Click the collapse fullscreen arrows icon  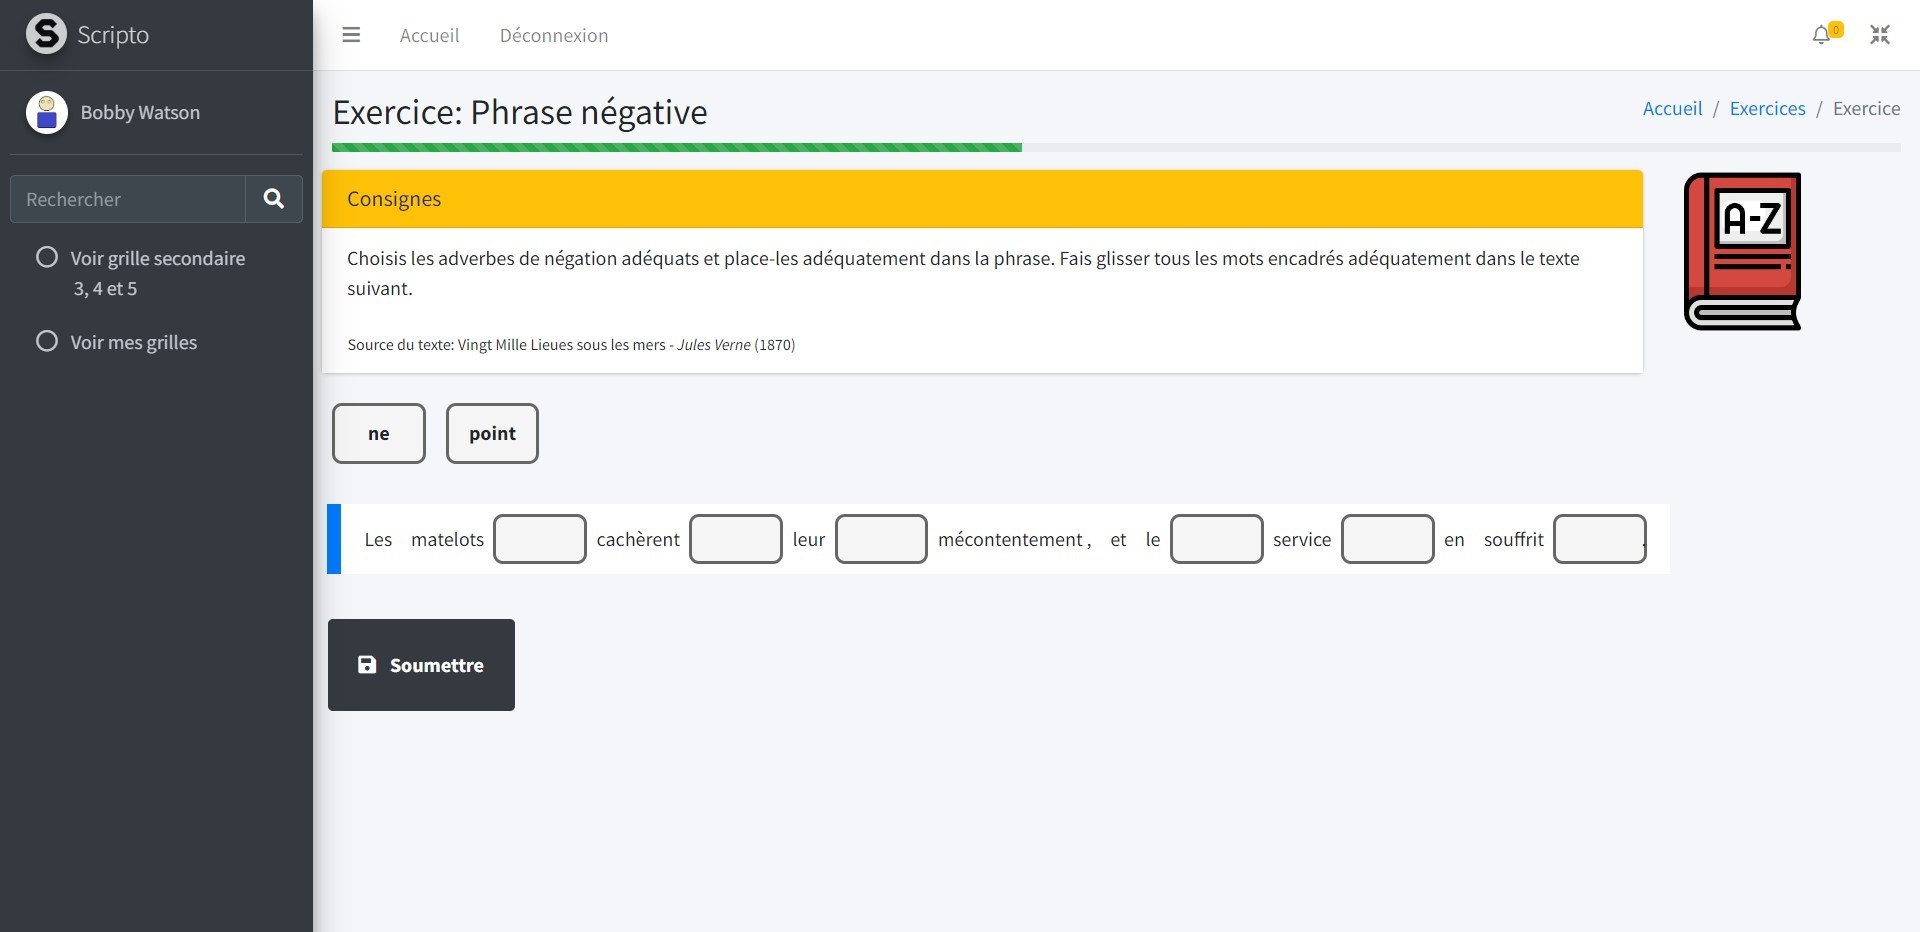1880,35
